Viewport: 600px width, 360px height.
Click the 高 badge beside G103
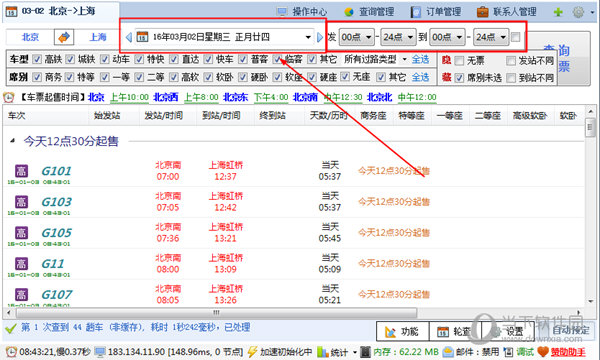[x=21, y=202]
